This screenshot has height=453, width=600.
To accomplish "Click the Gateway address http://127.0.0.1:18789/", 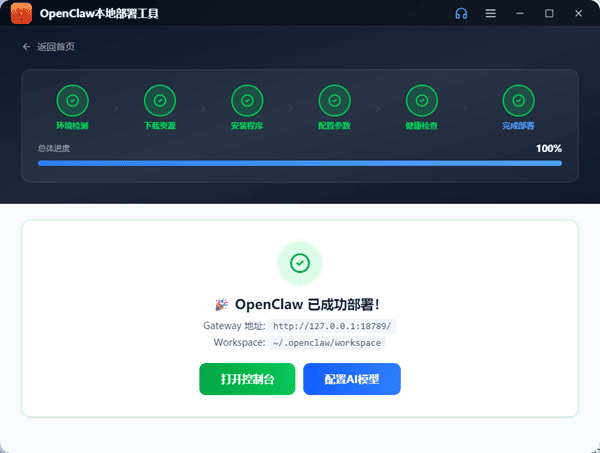I will (333, 325).
